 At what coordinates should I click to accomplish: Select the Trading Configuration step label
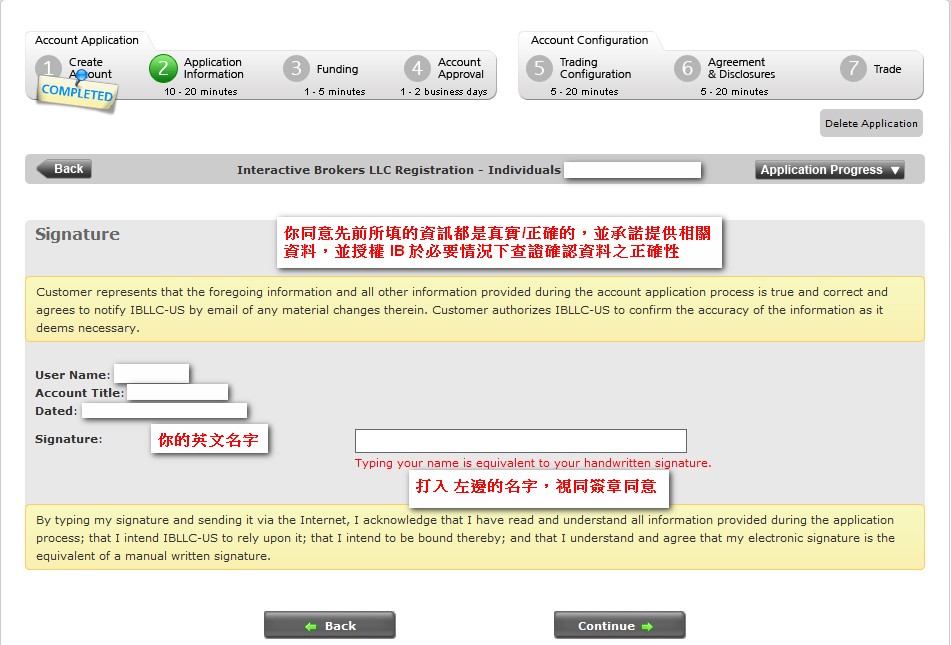595,68
